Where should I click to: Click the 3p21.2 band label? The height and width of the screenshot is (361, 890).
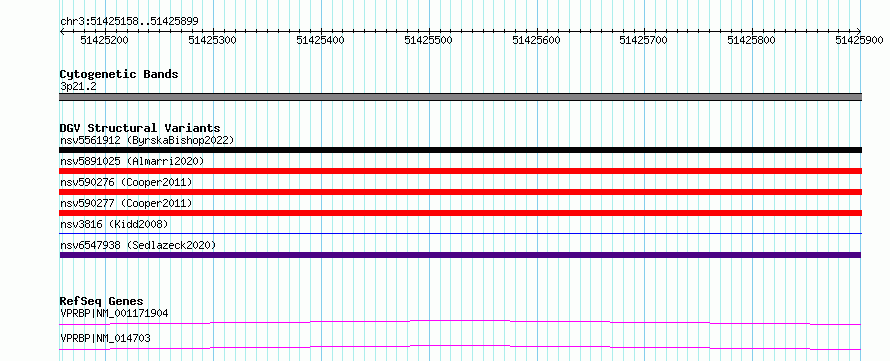pos(78,86)
